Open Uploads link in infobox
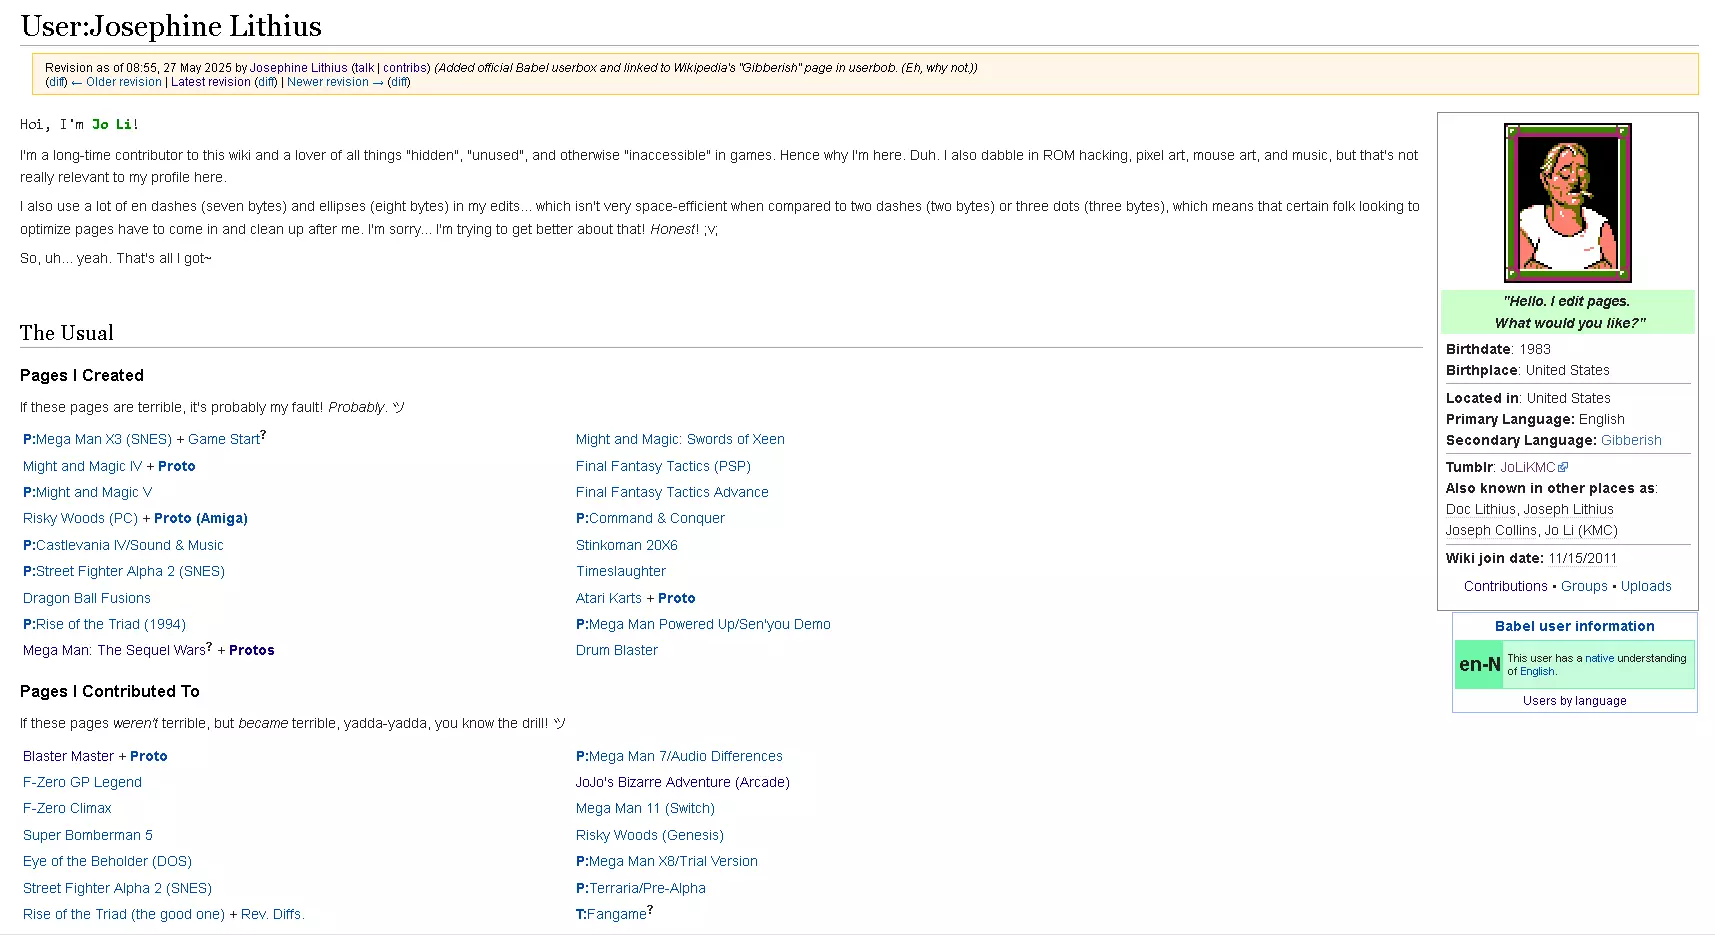 [1646, 586]
